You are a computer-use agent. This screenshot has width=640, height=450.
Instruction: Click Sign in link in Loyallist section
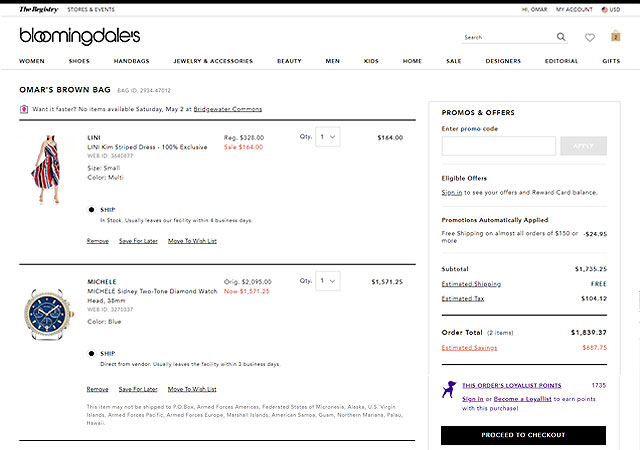(473, 399)
